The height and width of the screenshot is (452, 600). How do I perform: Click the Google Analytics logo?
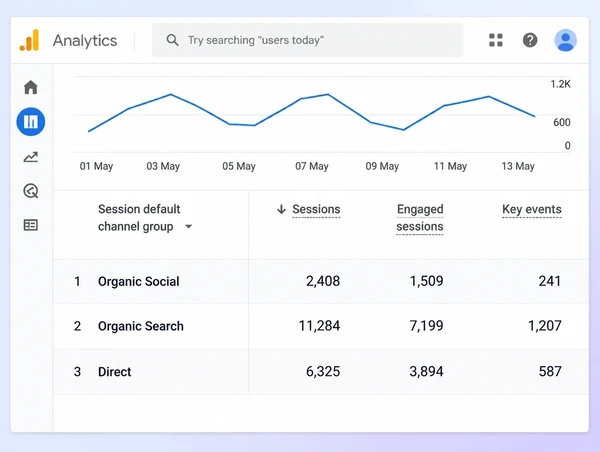coord(29,40)
